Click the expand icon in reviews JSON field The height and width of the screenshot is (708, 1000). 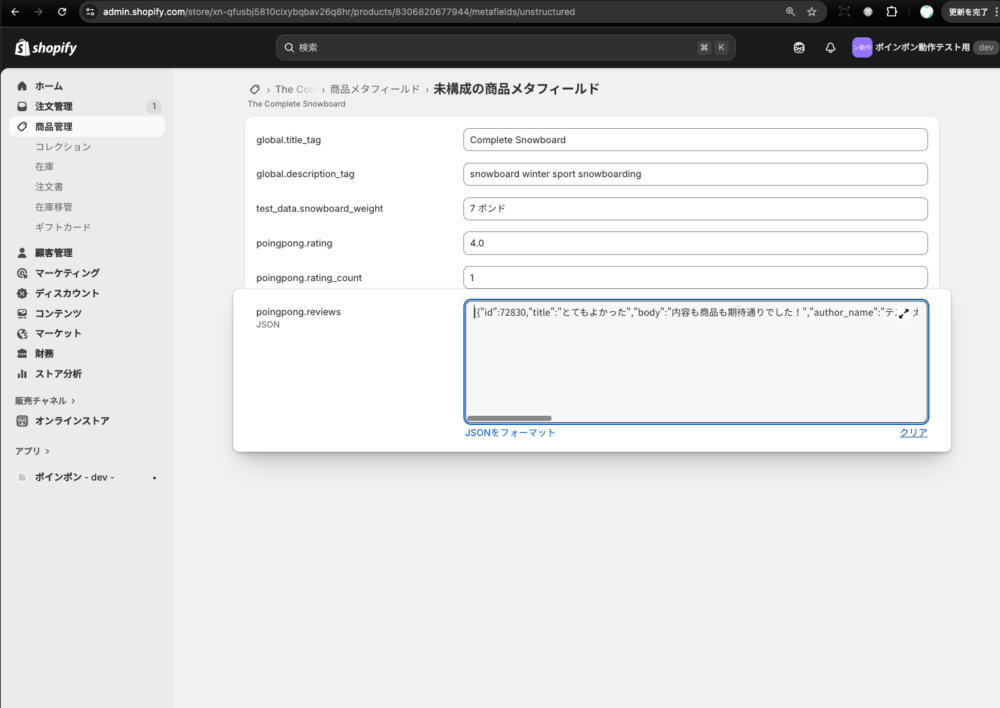coord(904,313)
